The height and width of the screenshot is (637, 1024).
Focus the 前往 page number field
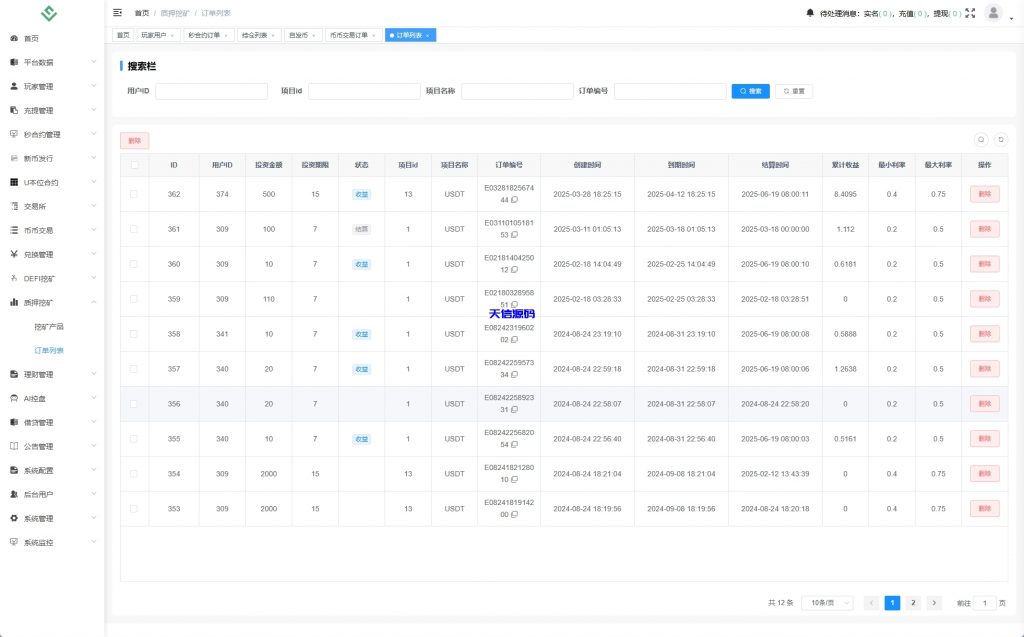(x=985, y=603)
